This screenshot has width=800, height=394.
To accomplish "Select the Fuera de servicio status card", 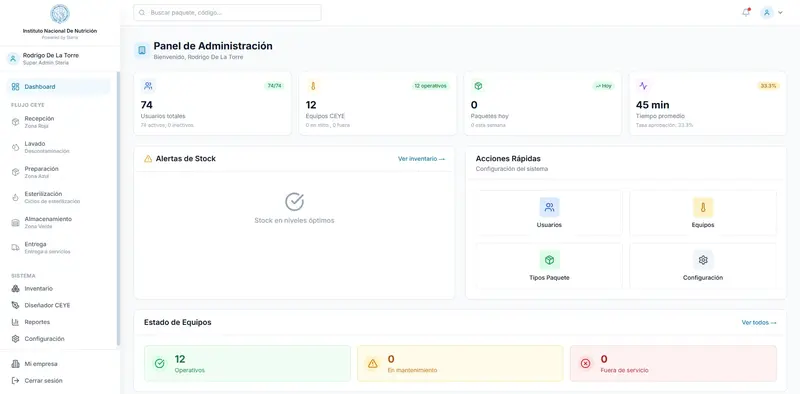I will 673,363.
